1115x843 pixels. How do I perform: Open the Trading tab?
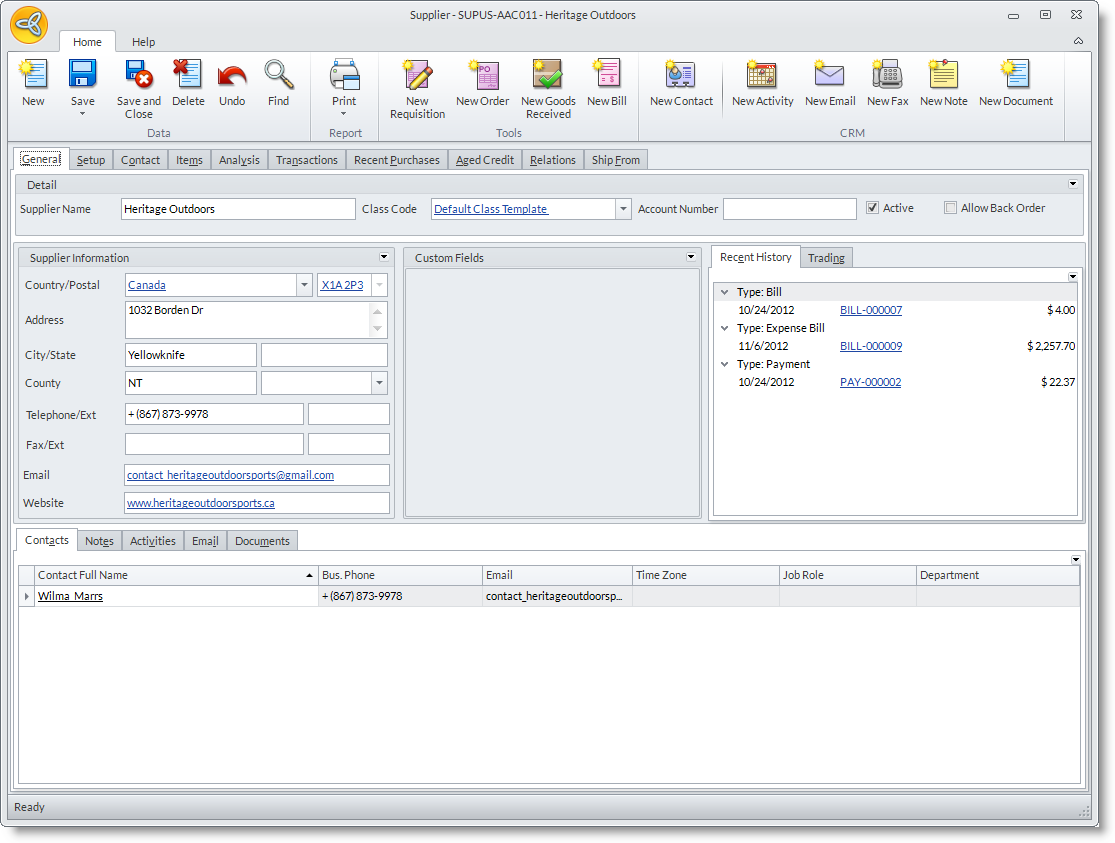826,258
